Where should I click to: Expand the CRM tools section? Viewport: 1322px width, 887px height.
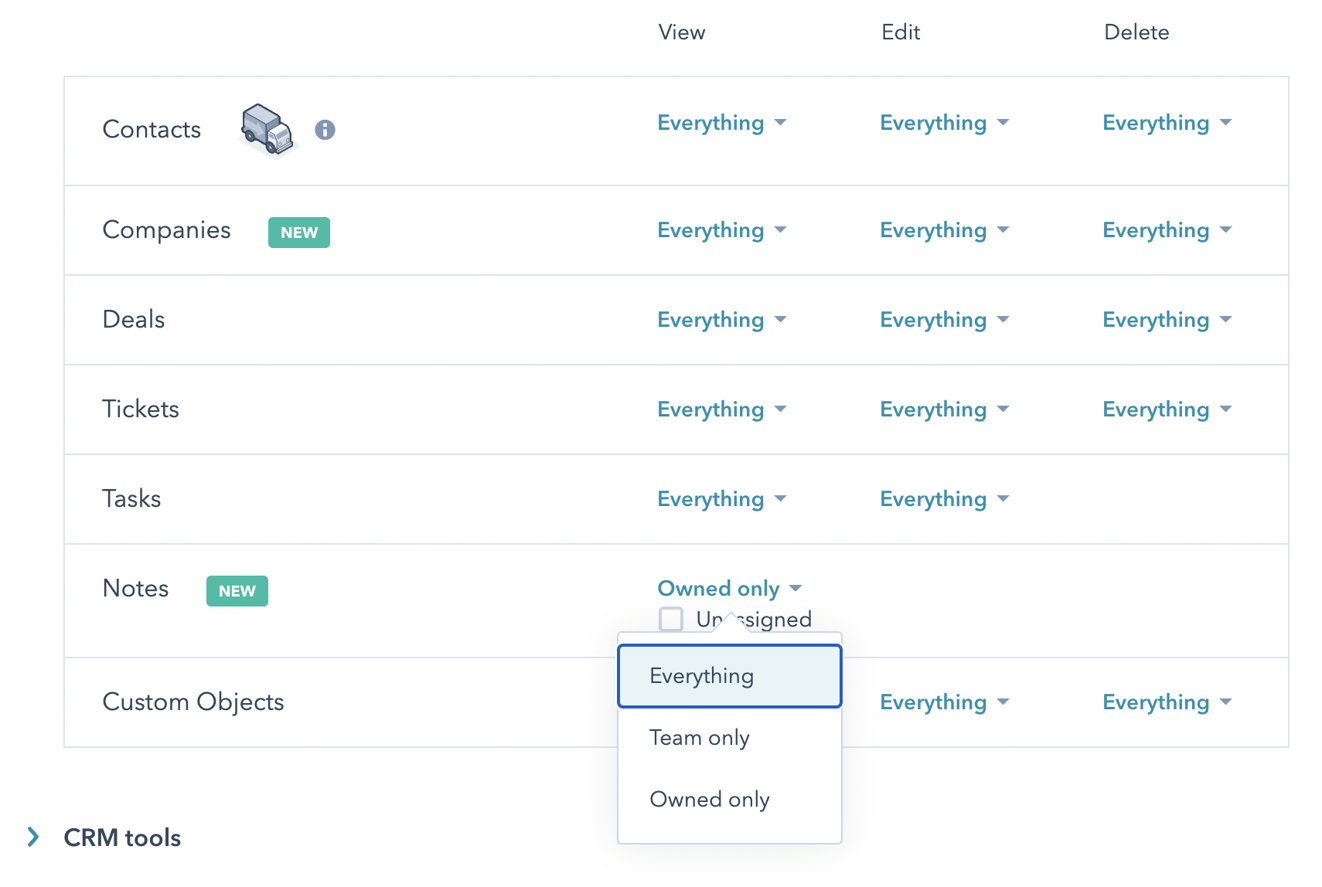coord(120,837)
